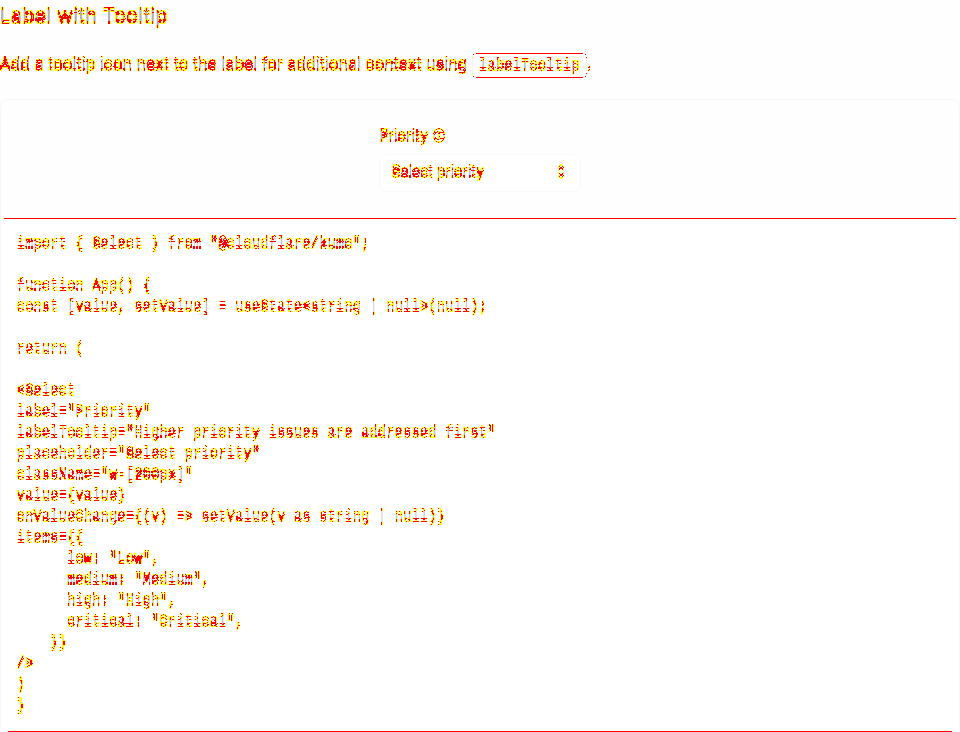Click the labelTooltip inline code badge
The image size is (960, 732).
point(530,65)
